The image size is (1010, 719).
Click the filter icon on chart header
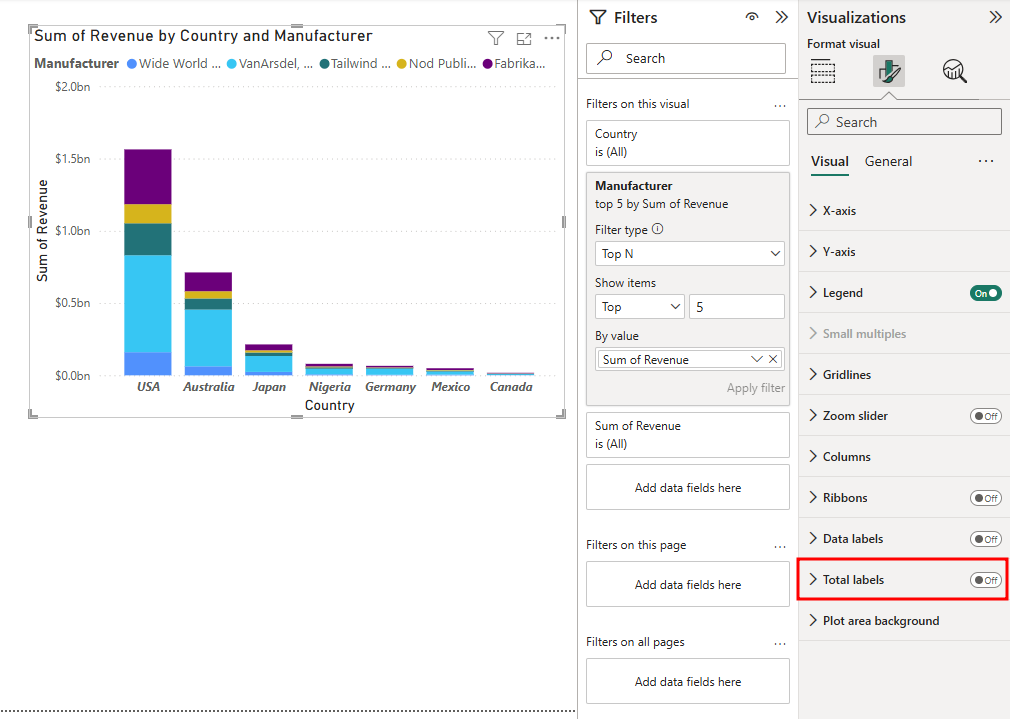pos(495,38)
